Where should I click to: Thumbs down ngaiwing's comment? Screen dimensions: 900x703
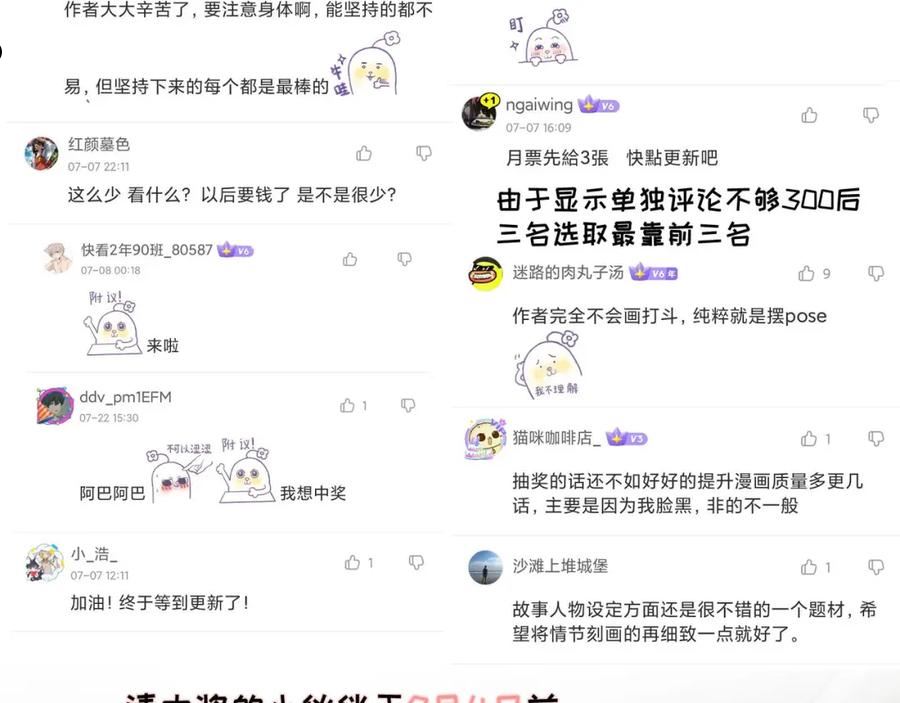[871, 115]
